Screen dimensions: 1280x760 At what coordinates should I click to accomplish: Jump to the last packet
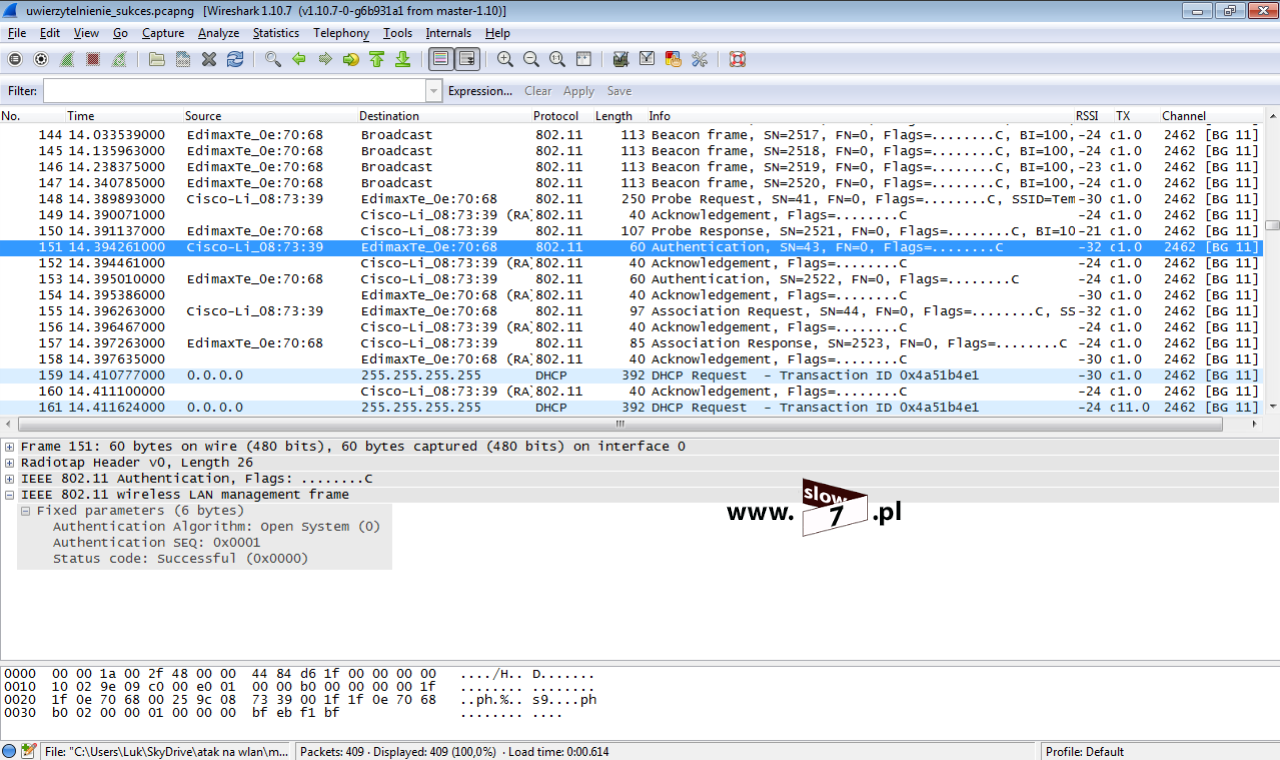pyautogui.click(x=403, y=59)
